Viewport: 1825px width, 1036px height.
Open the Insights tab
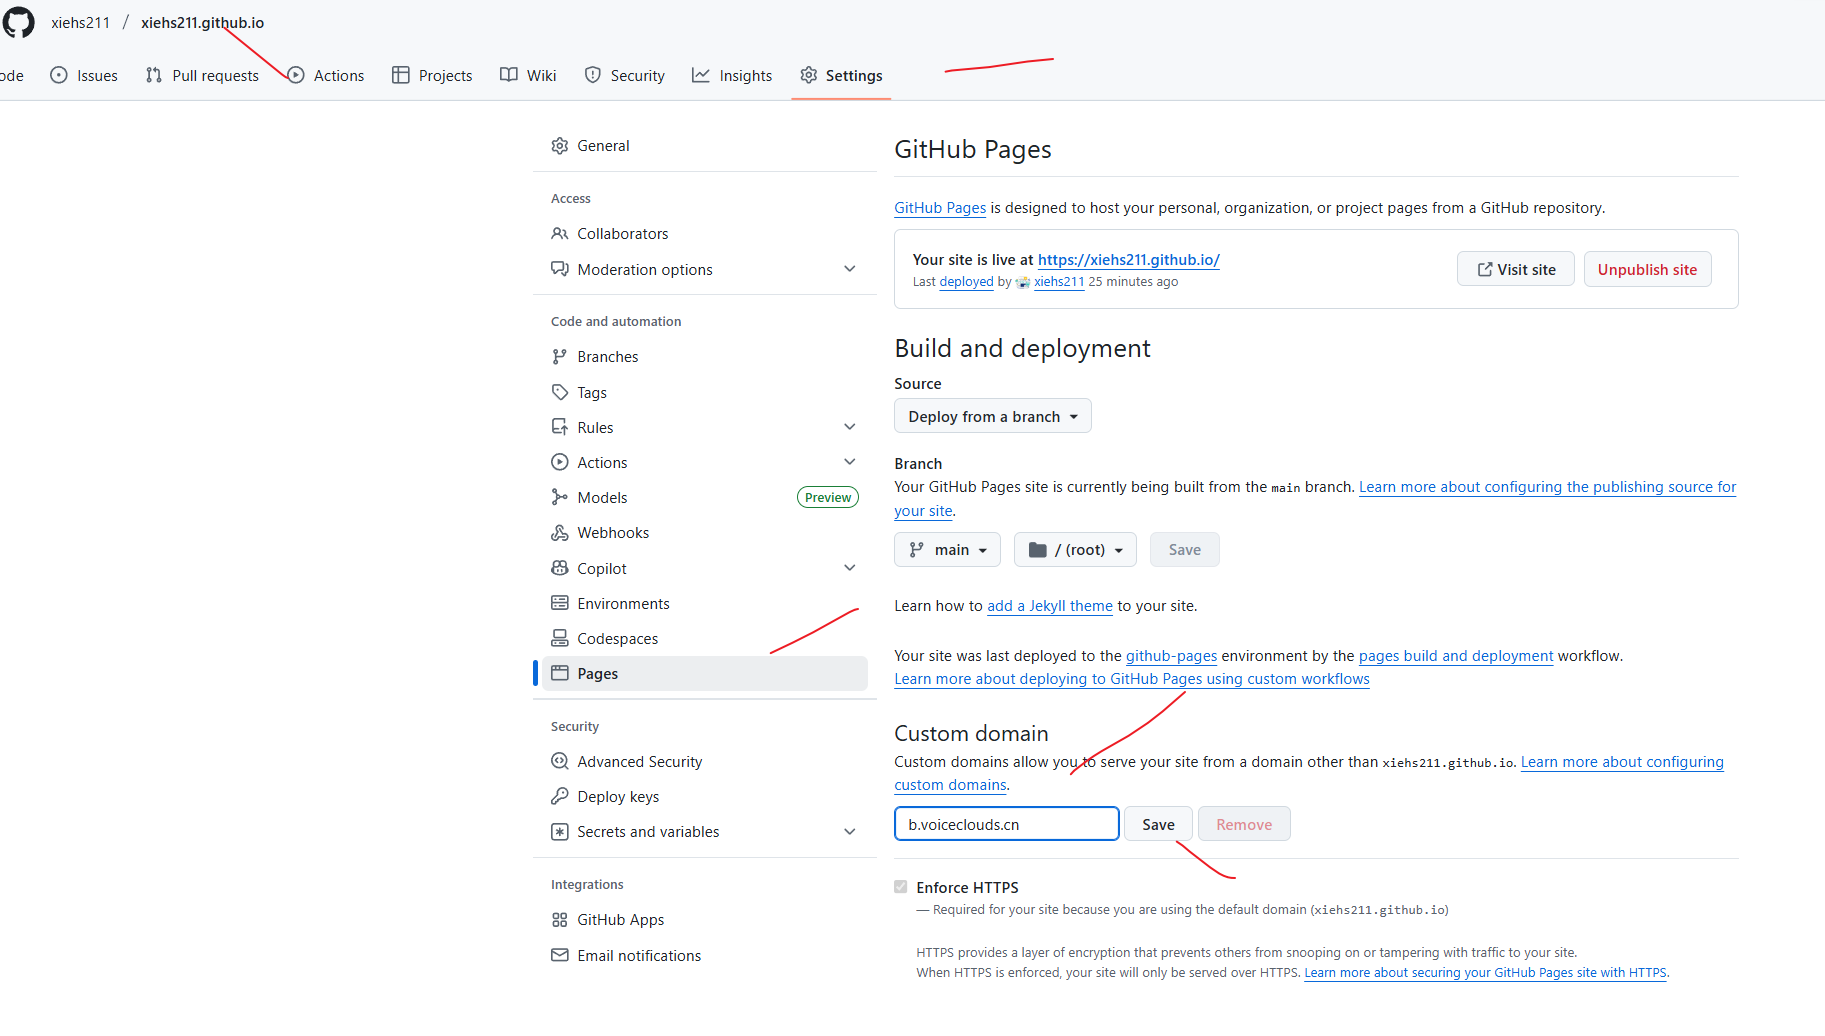(x=732, y=75)
